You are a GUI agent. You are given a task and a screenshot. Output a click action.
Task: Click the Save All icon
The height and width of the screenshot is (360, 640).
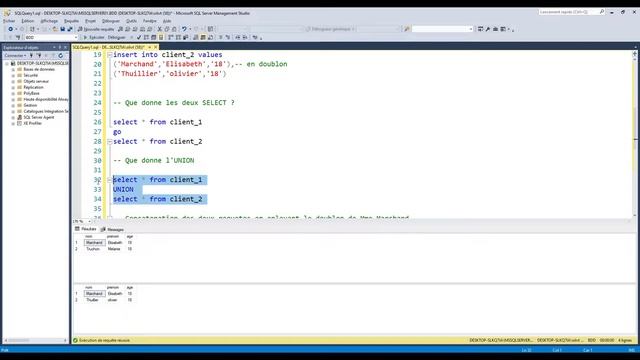pos(70,29)
